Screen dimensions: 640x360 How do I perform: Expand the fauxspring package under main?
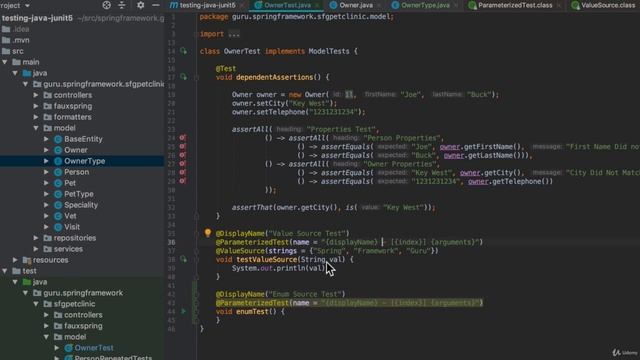click(36, 106)
